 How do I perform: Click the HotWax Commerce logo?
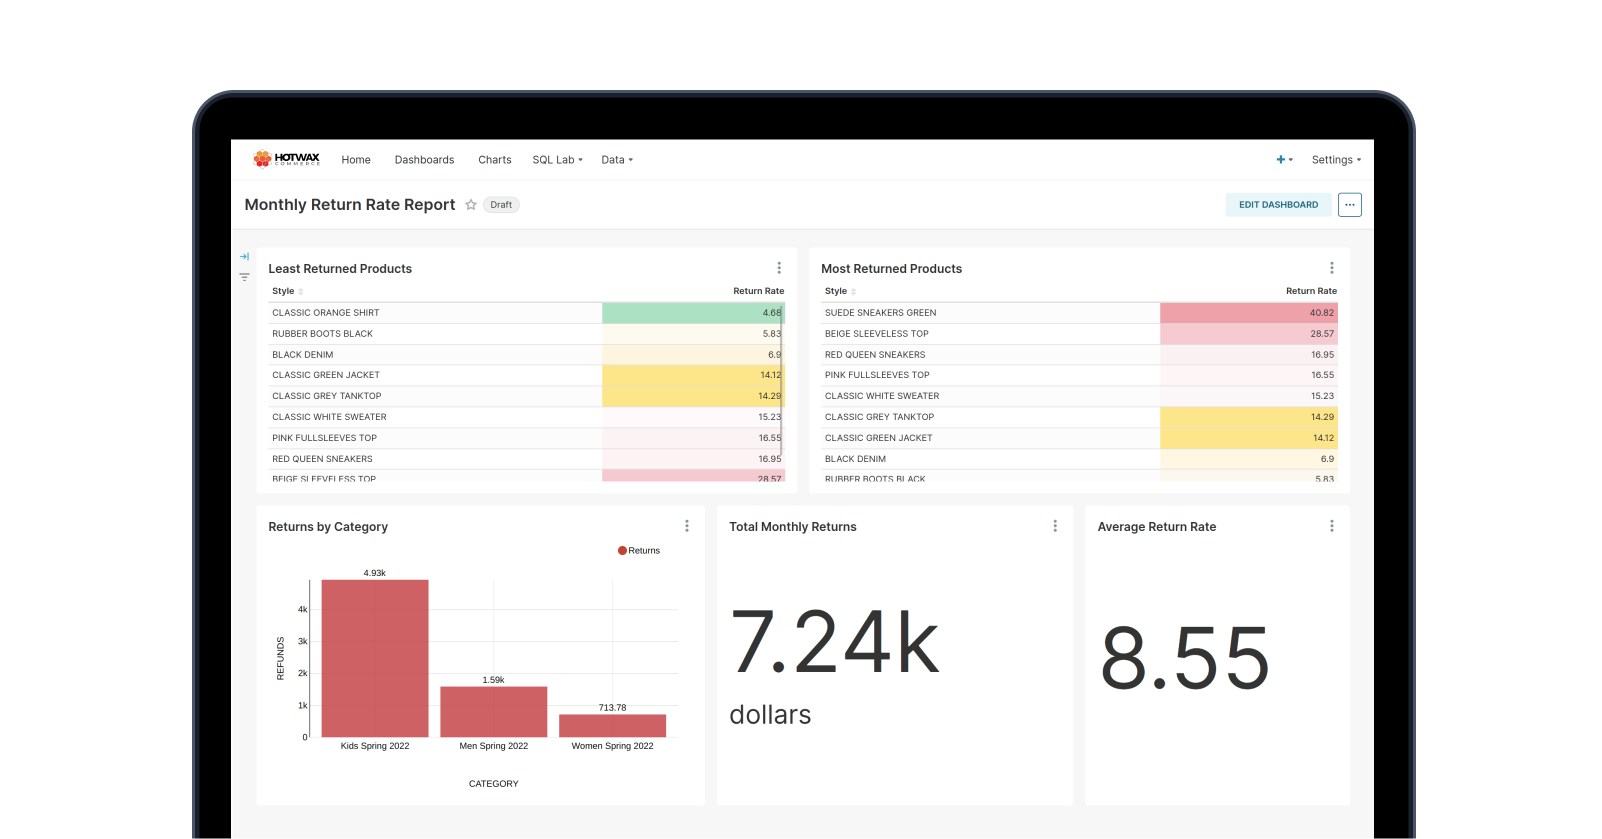coord(287,159)
